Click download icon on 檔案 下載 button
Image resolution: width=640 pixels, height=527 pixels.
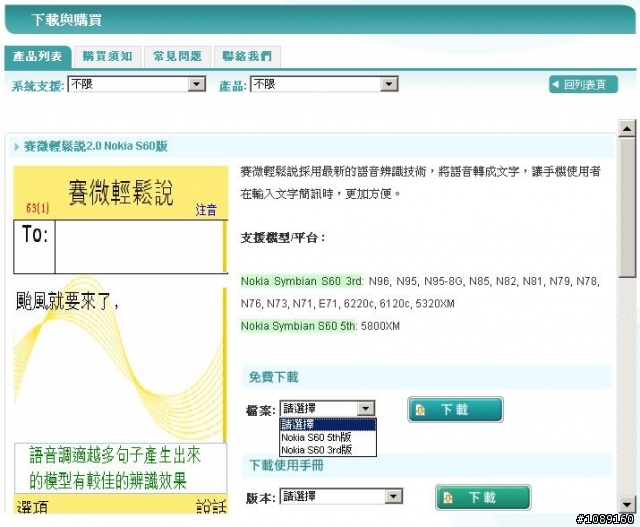[420, 409]
